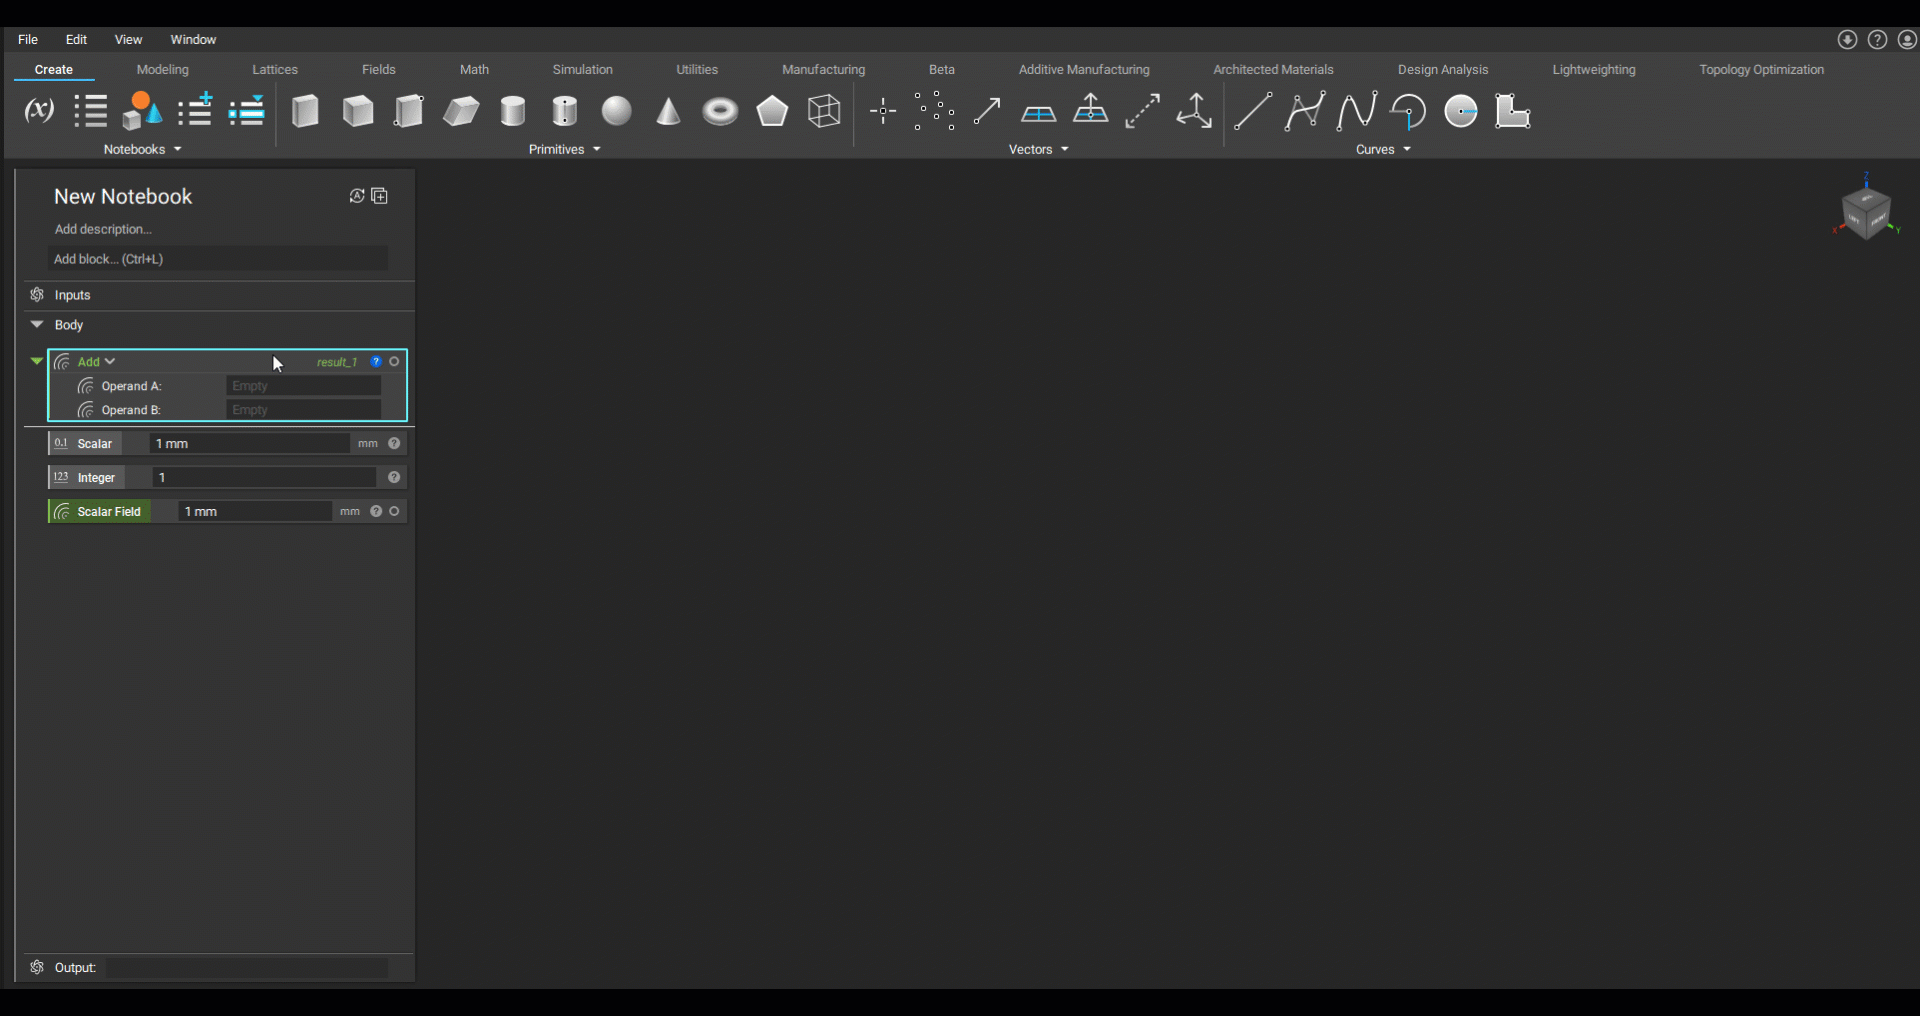Screen dimensions: 1920x1016
Task: Select the straight Line curve tool
Action: click(x=1253, y=111)
